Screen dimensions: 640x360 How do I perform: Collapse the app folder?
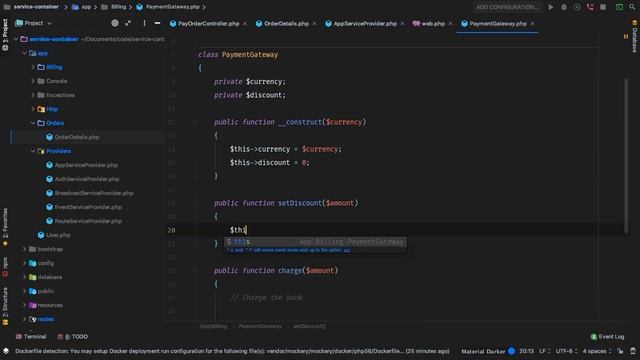24,53
